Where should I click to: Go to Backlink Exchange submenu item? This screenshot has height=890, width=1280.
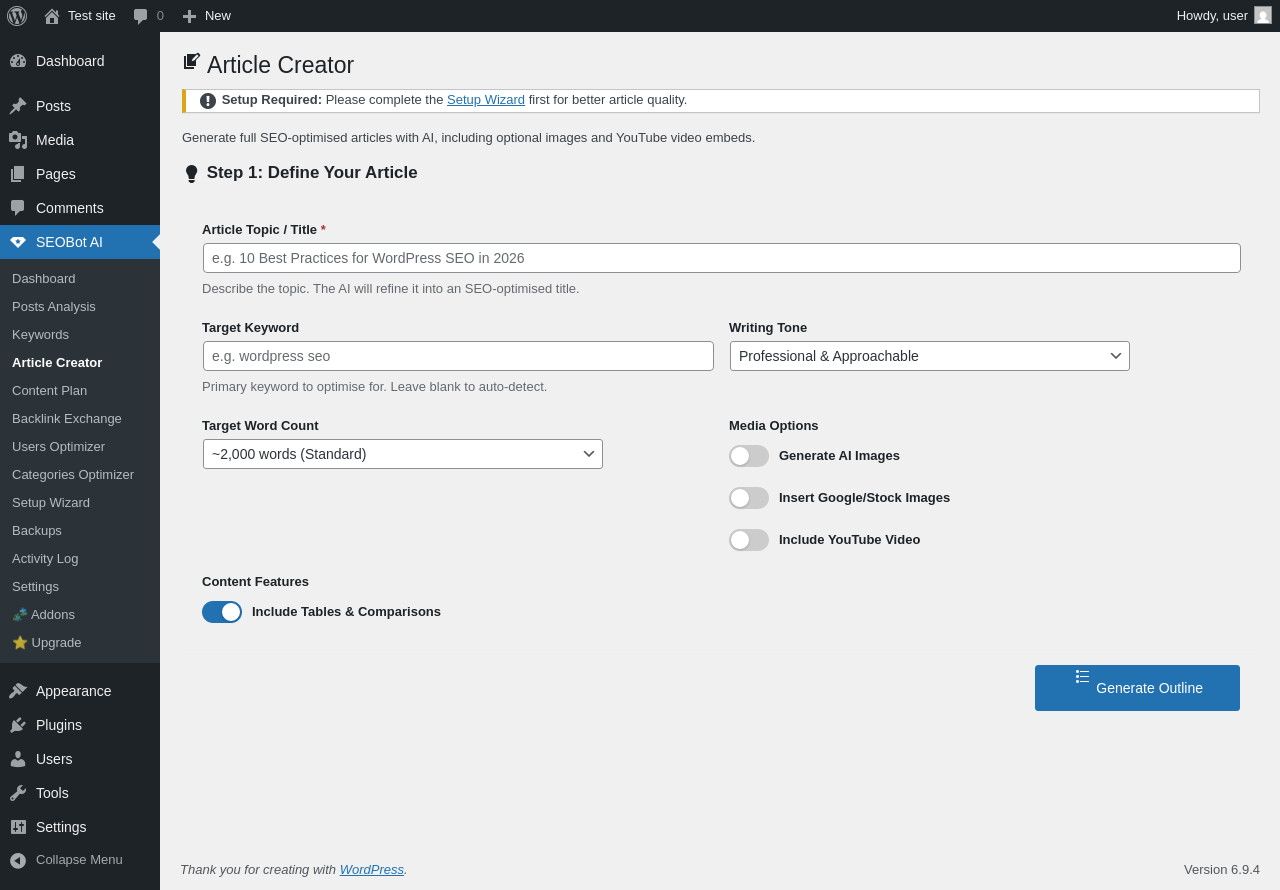(67, 419)
